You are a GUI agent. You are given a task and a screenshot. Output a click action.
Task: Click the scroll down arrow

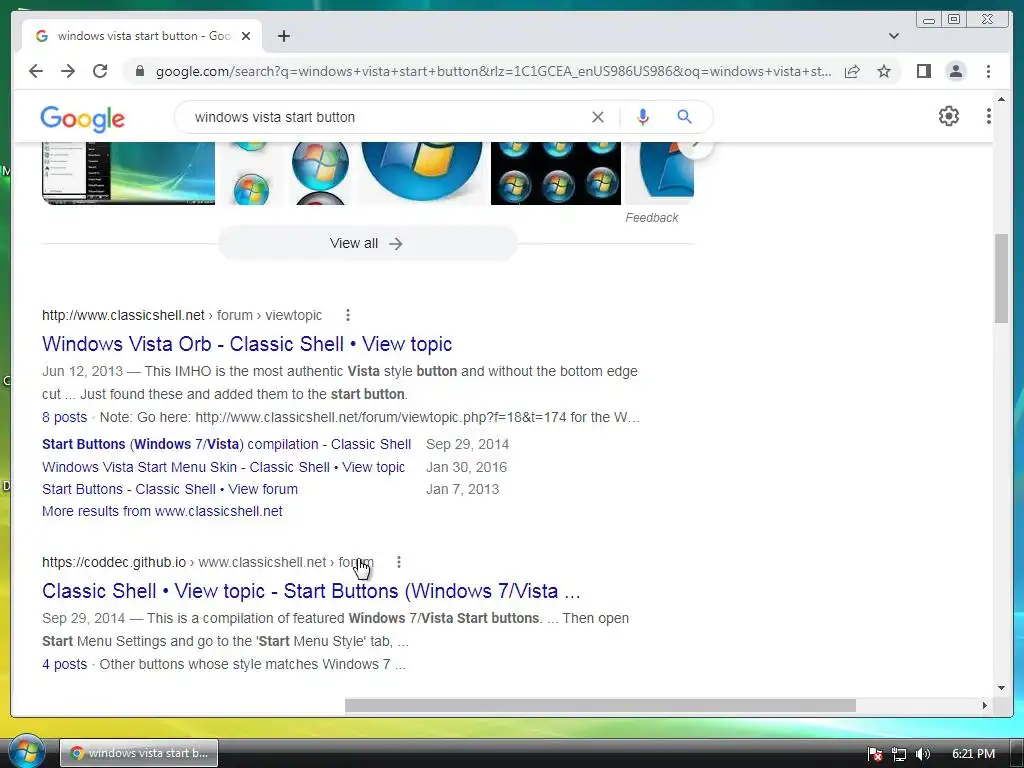[x=1001, y=688]
